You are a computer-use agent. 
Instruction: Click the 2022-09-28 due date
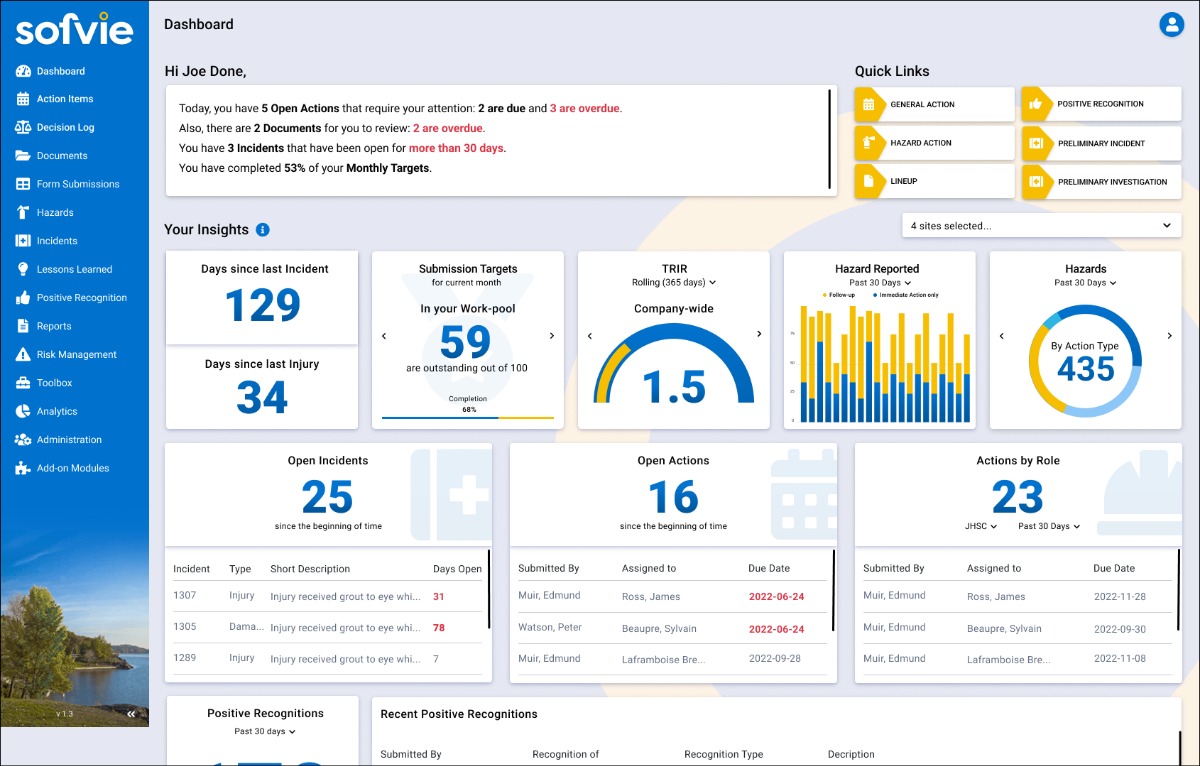click(776, 659)
